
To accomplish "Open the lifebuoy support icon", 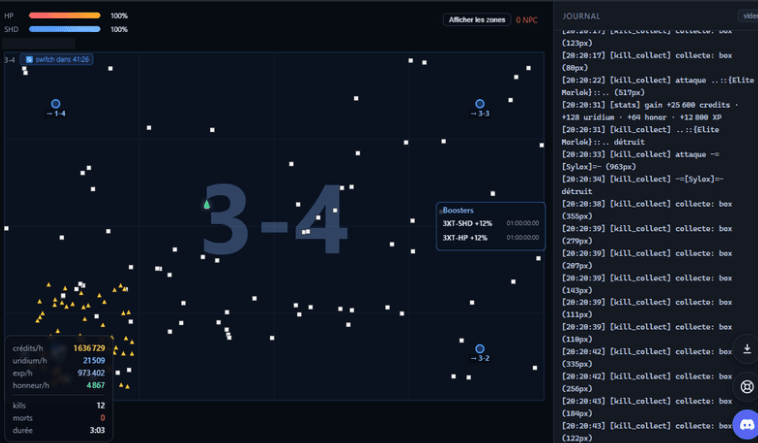I will tap(747, 387).
